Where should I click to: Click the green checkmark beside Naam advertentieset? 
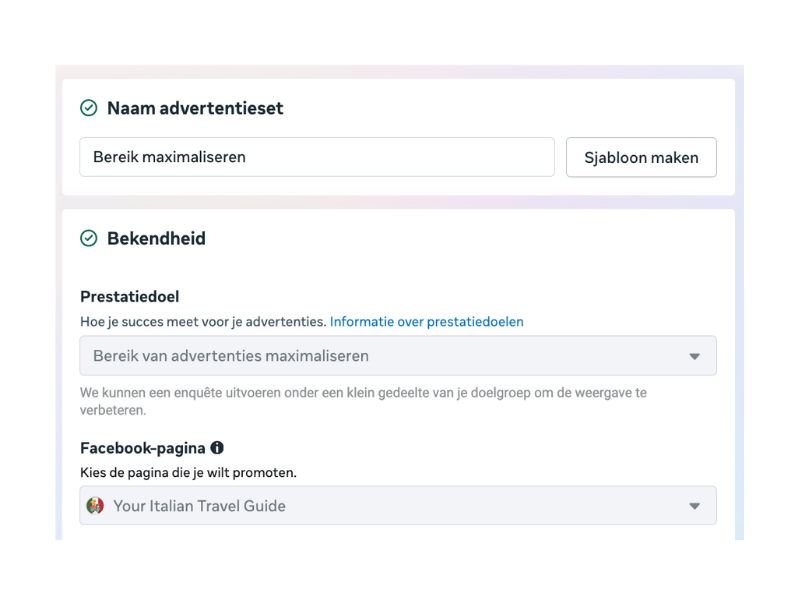coord(89,108)
